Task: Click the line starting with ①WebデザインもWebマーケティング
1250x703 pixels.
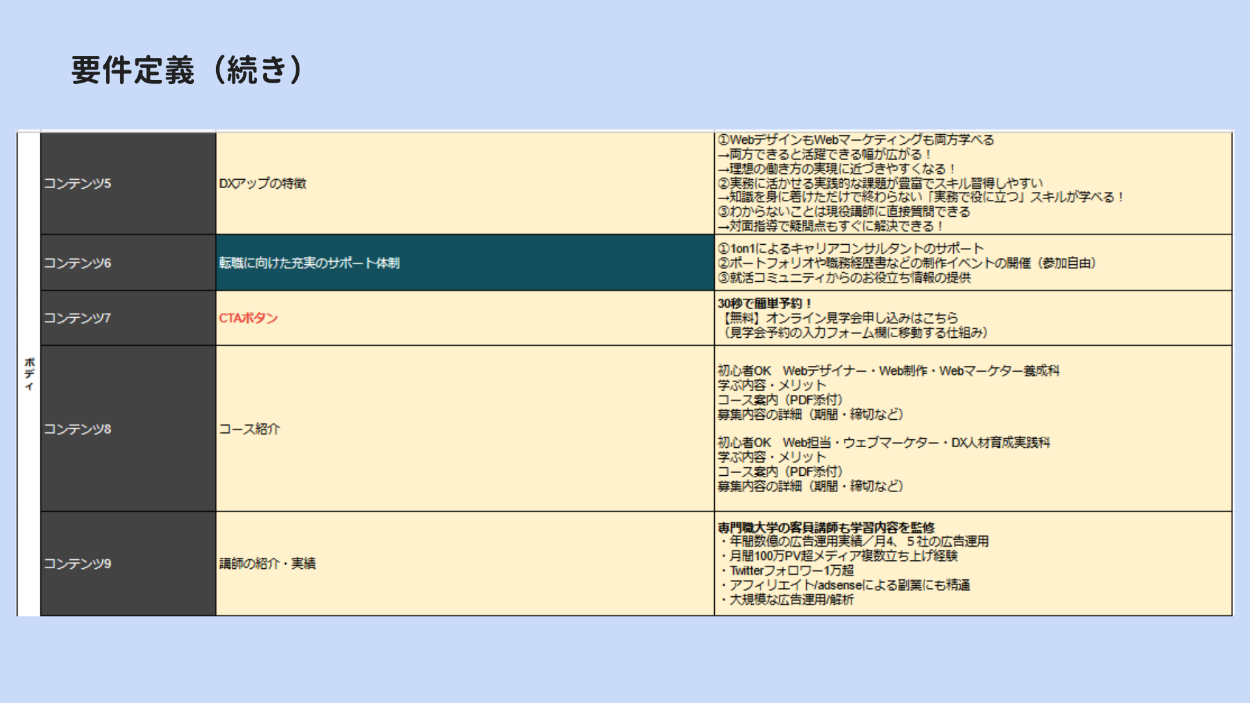Action: (x=856, y=140)
